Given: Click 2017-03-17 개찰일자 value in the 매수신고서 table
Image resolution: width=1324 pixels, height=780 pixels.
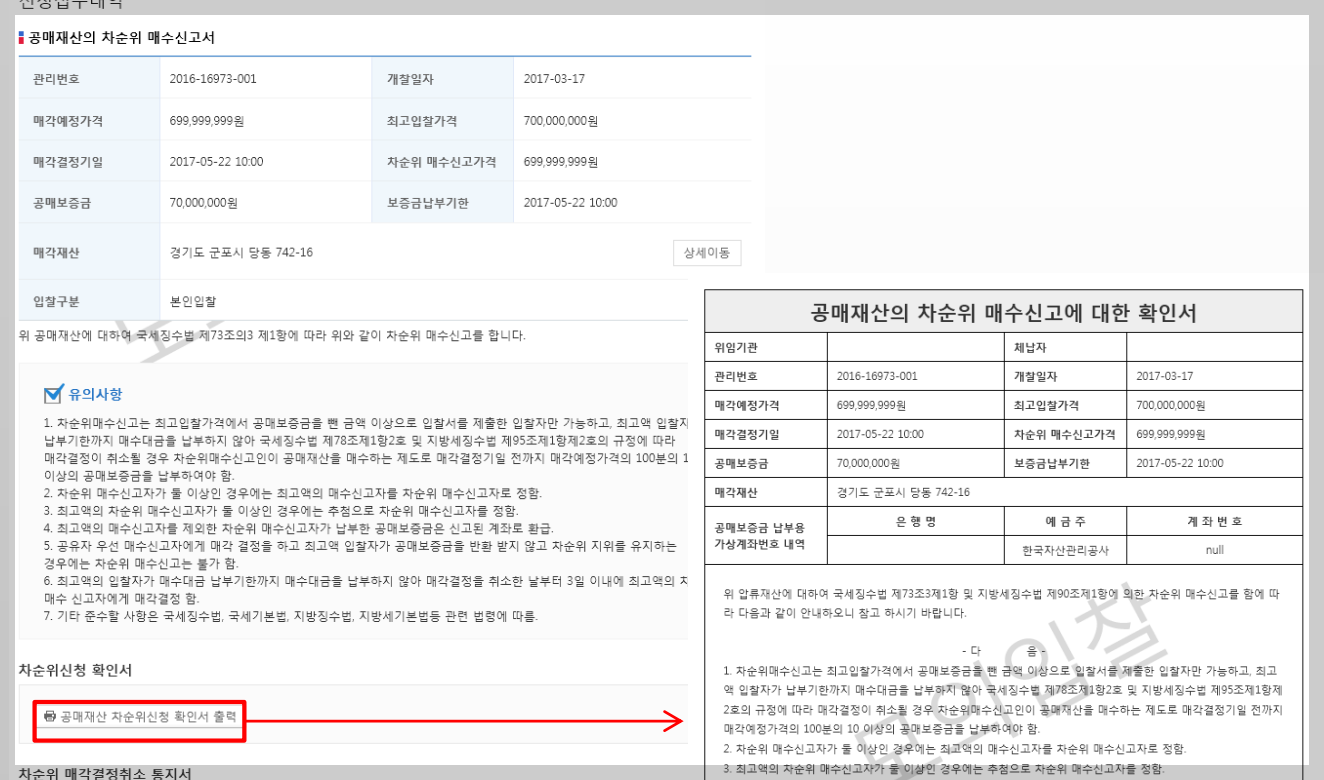Looking at the screenshot, I should 555,78.
